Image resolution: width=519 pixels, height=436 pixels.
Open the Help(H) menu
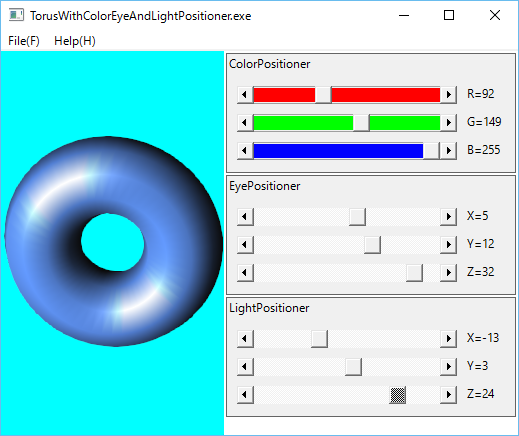(75, 41)
